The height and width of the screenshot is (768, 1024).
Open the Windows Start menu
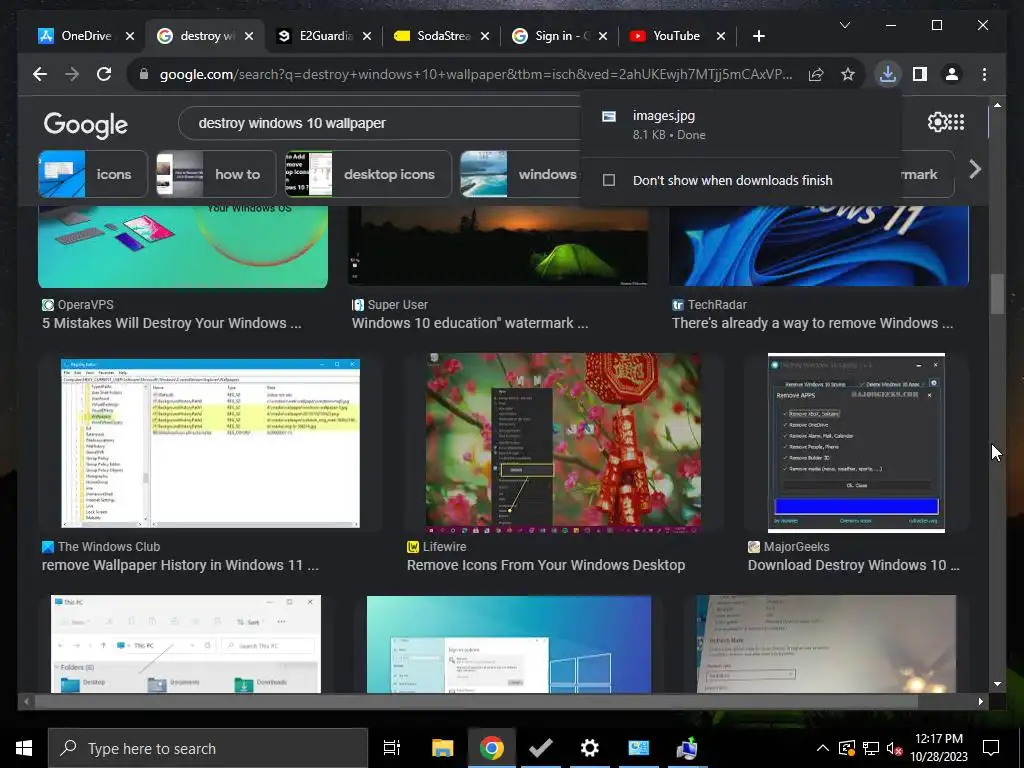pyautogui.click(x=24, y=748)
